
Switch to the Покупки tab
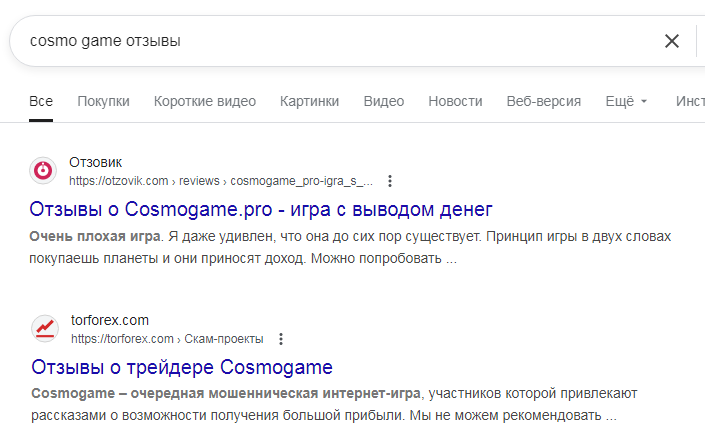tap(103, 101)
